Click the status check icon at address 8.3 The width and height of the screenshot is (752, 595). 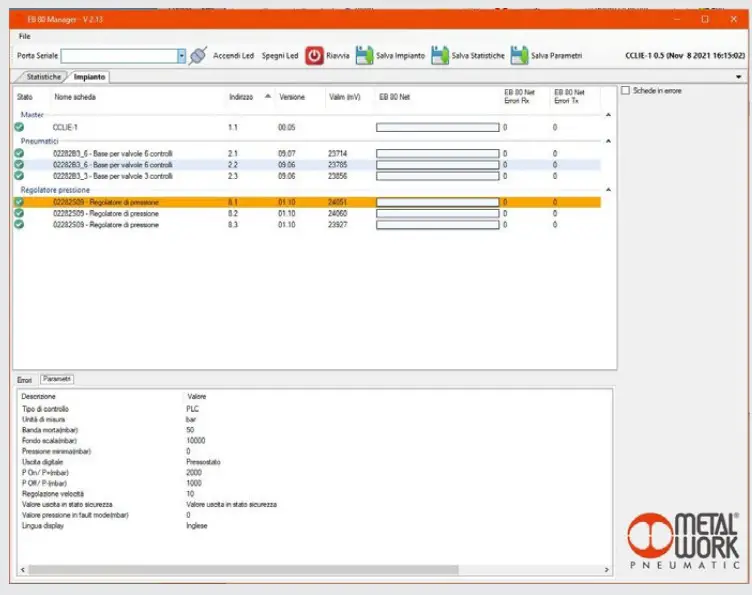pos(19,224)
